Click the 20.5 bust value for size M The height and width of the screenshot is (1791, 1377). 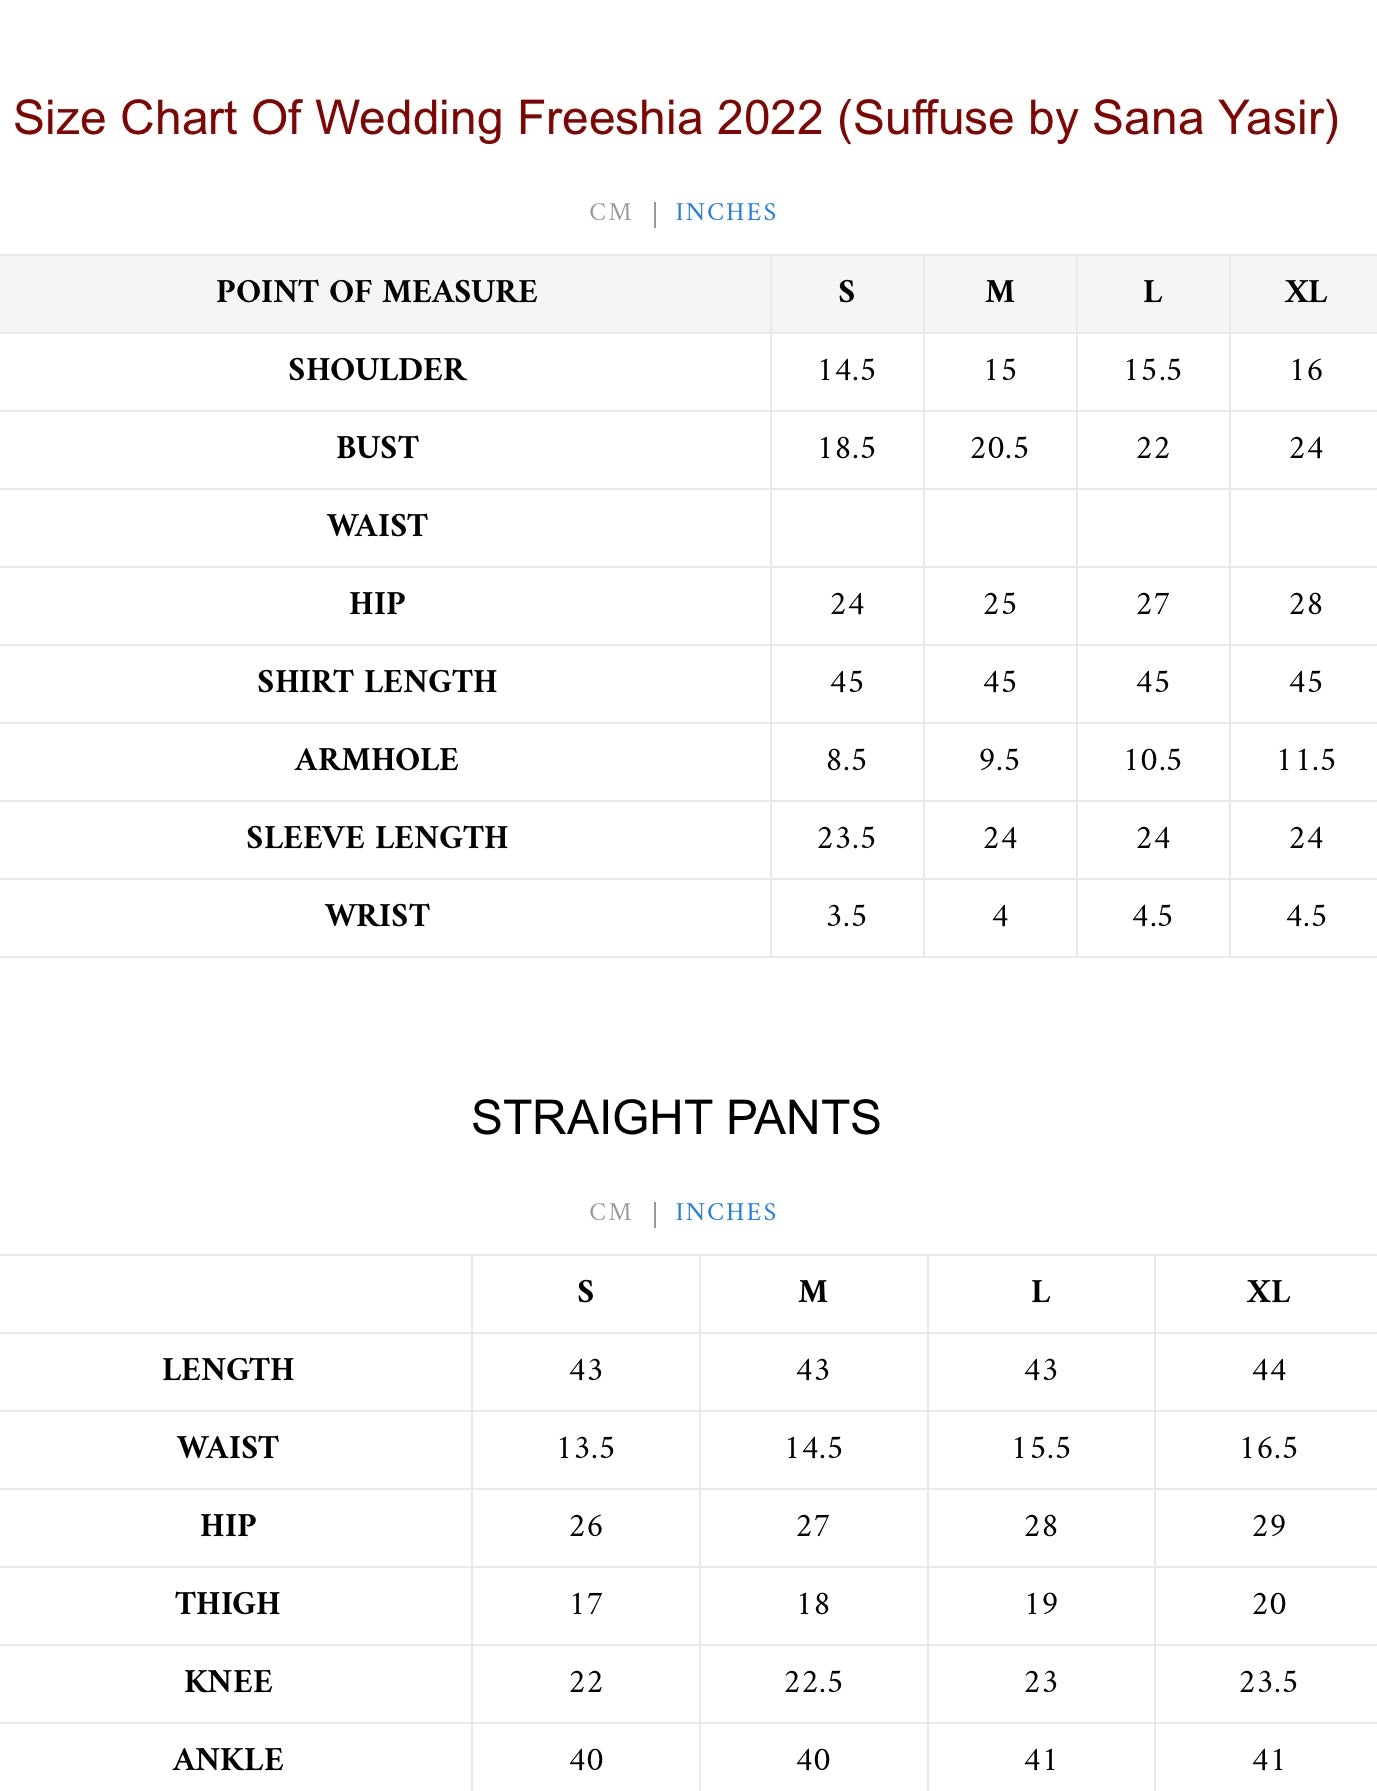click(x=999, y=448)
